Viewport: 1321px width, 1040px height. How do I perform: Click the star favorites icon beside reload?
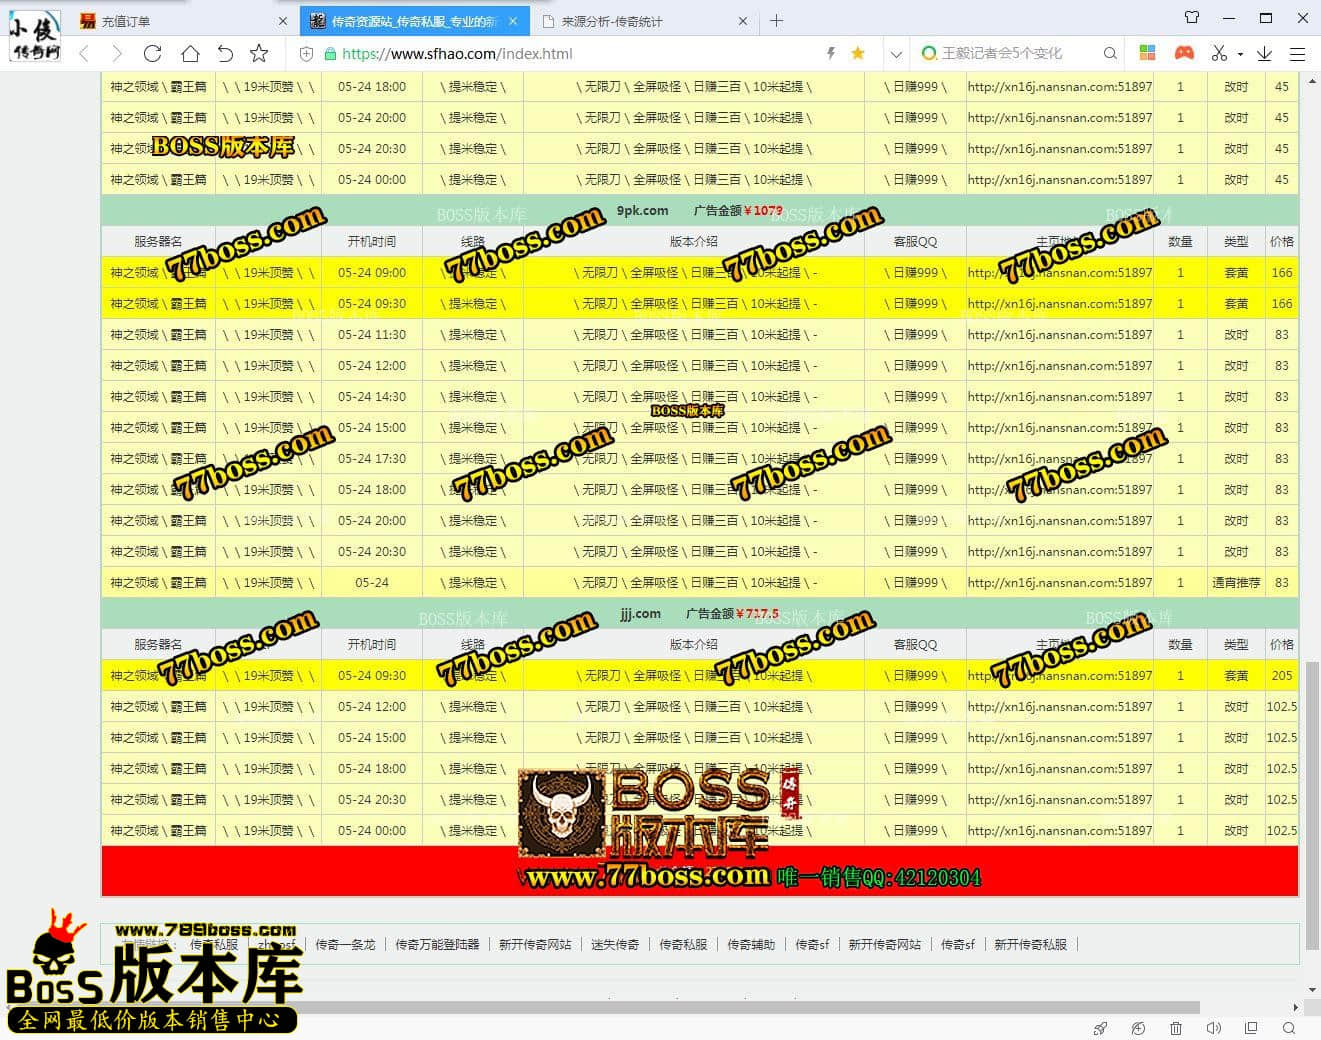(x=259, y=54)
